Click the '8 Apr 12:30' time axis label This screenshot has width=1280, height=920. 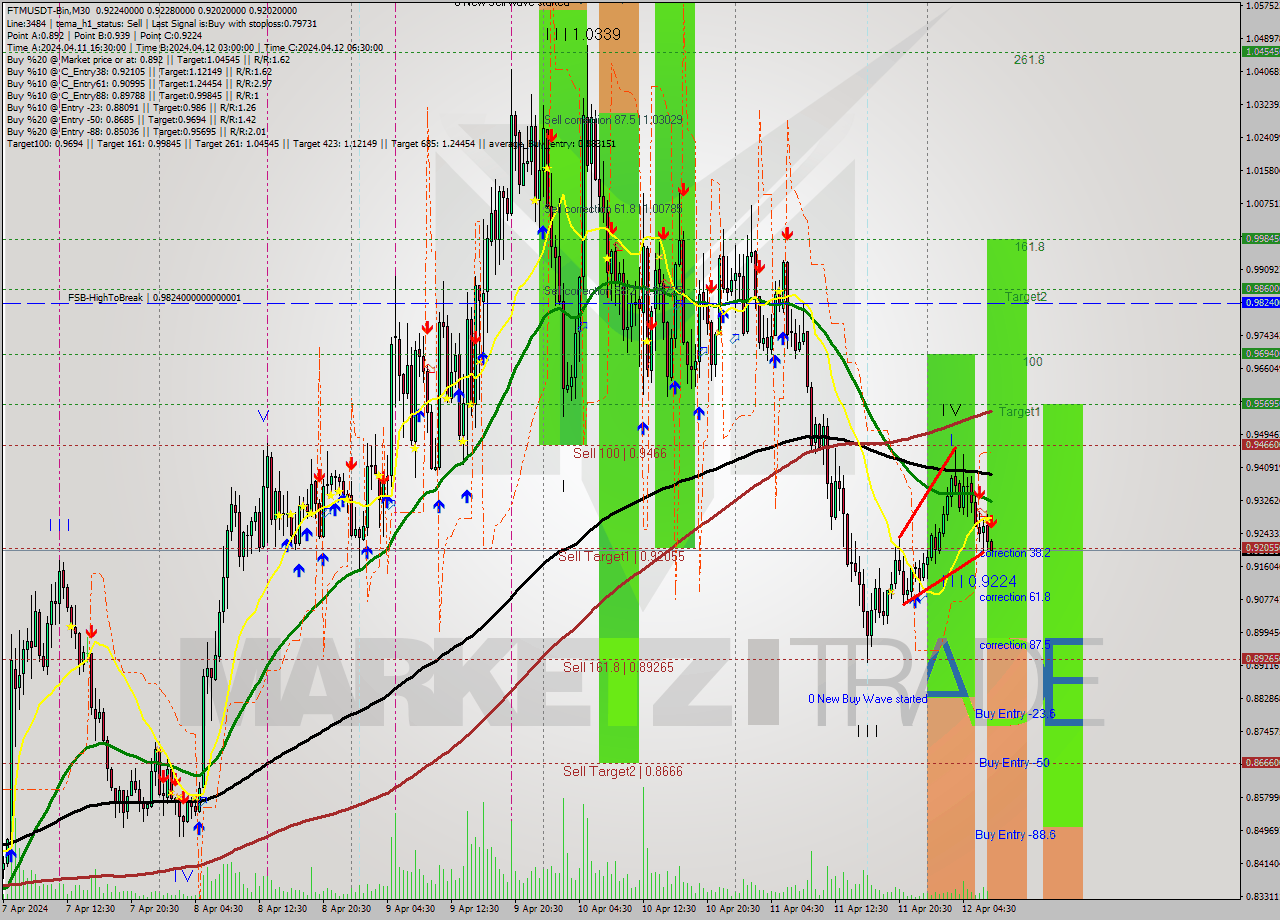click(x=283, y=909)
